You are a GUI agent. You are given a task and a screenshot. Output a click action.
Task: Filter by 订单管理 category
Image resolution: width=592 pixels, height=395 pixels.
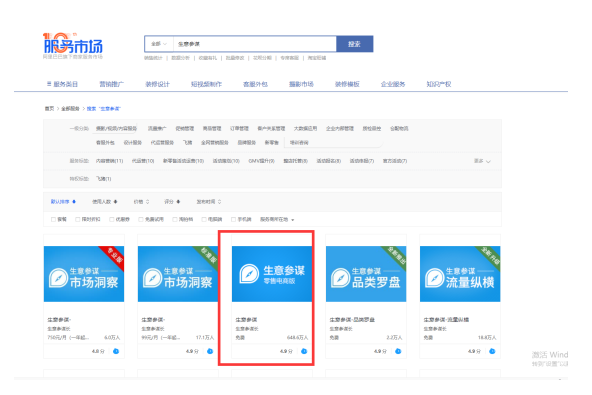click(239, 128)
